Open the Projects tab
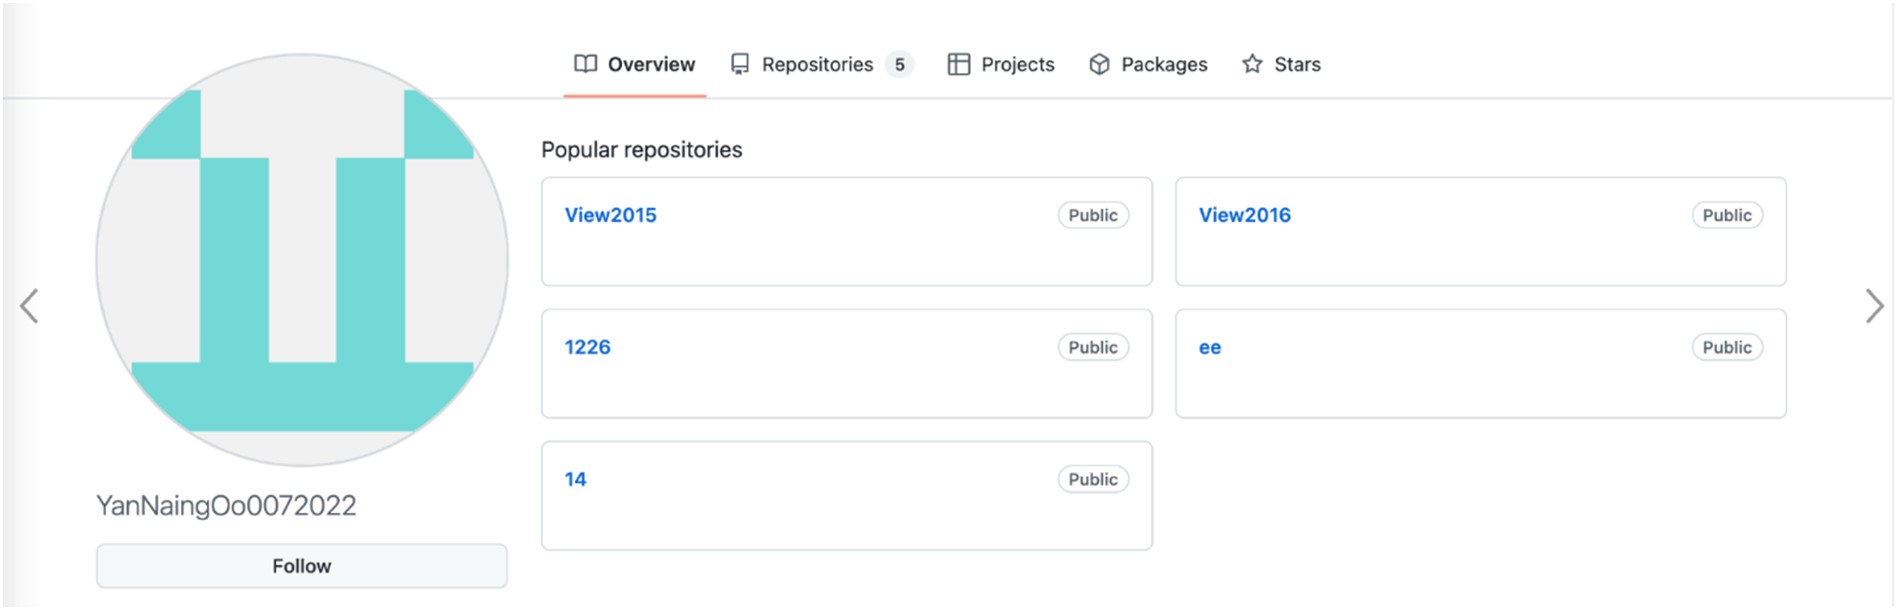The height and width of the screenshot is (610, 1898). tap(1017, 64)
